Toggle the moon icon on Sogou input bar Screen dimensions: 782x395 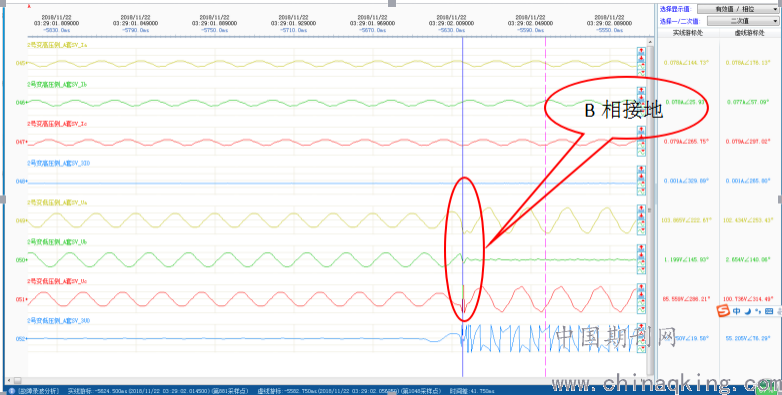click(x=748, y=311)
